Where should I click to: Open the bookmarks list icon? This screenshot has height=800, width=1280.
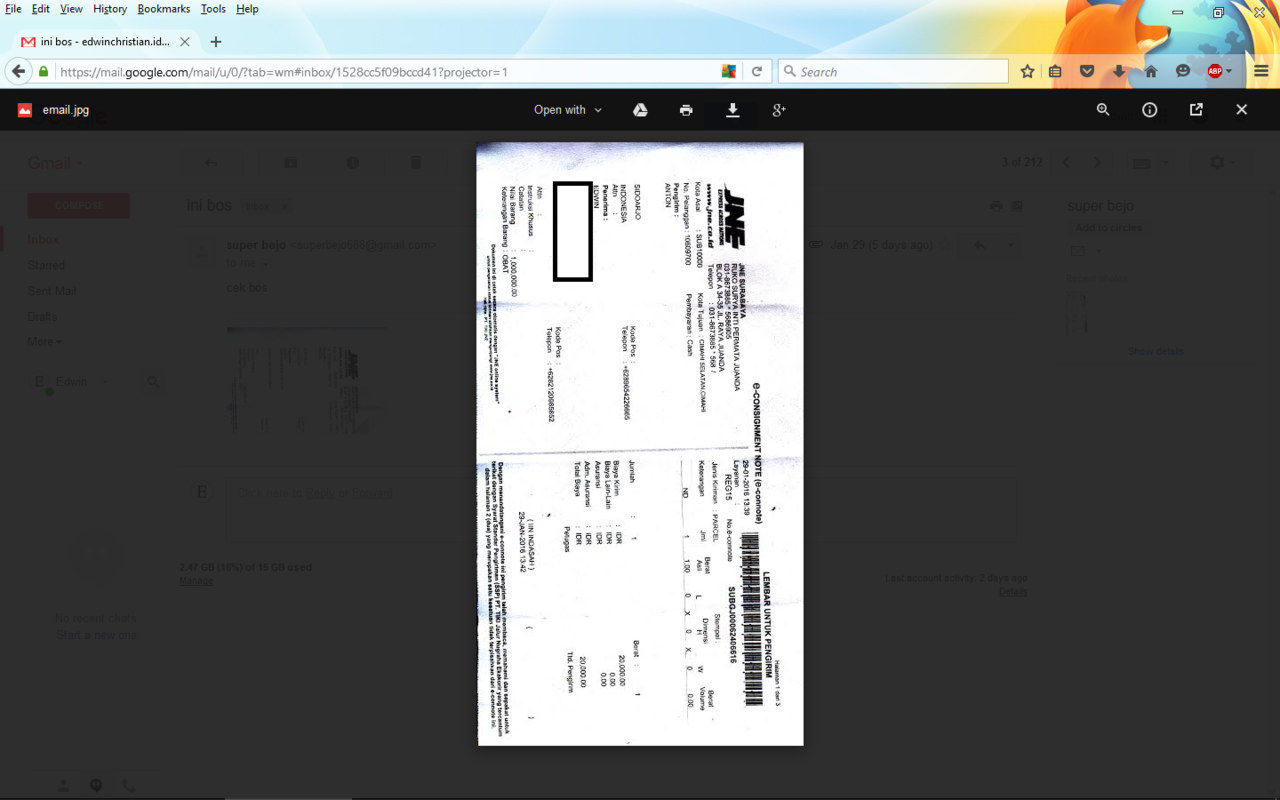(x=1055, y=72)
